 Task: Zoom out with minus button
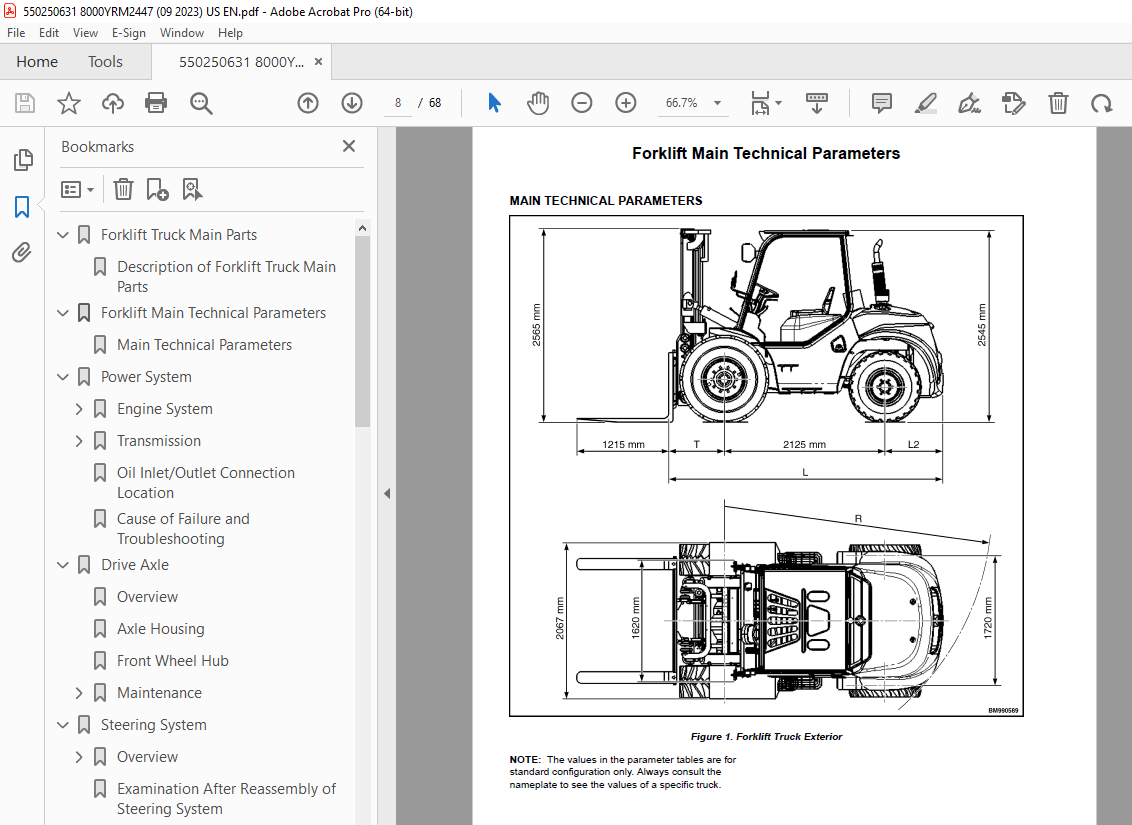point(581,103)
